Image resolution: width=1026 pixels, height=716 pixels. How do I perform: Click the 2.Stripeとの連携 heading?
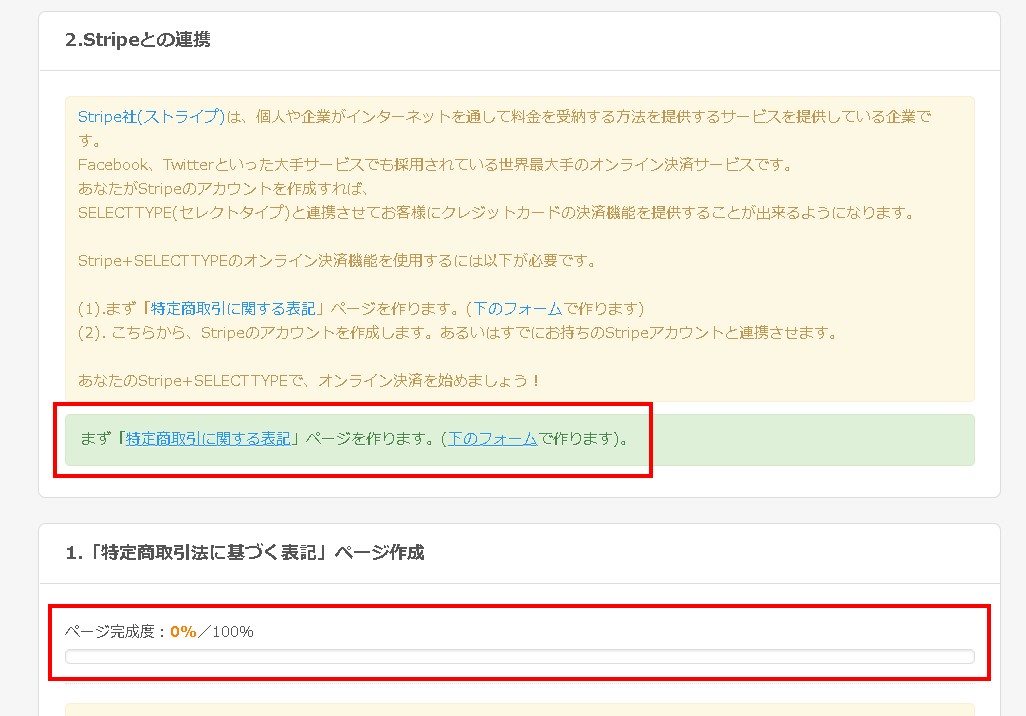(137, 40)
